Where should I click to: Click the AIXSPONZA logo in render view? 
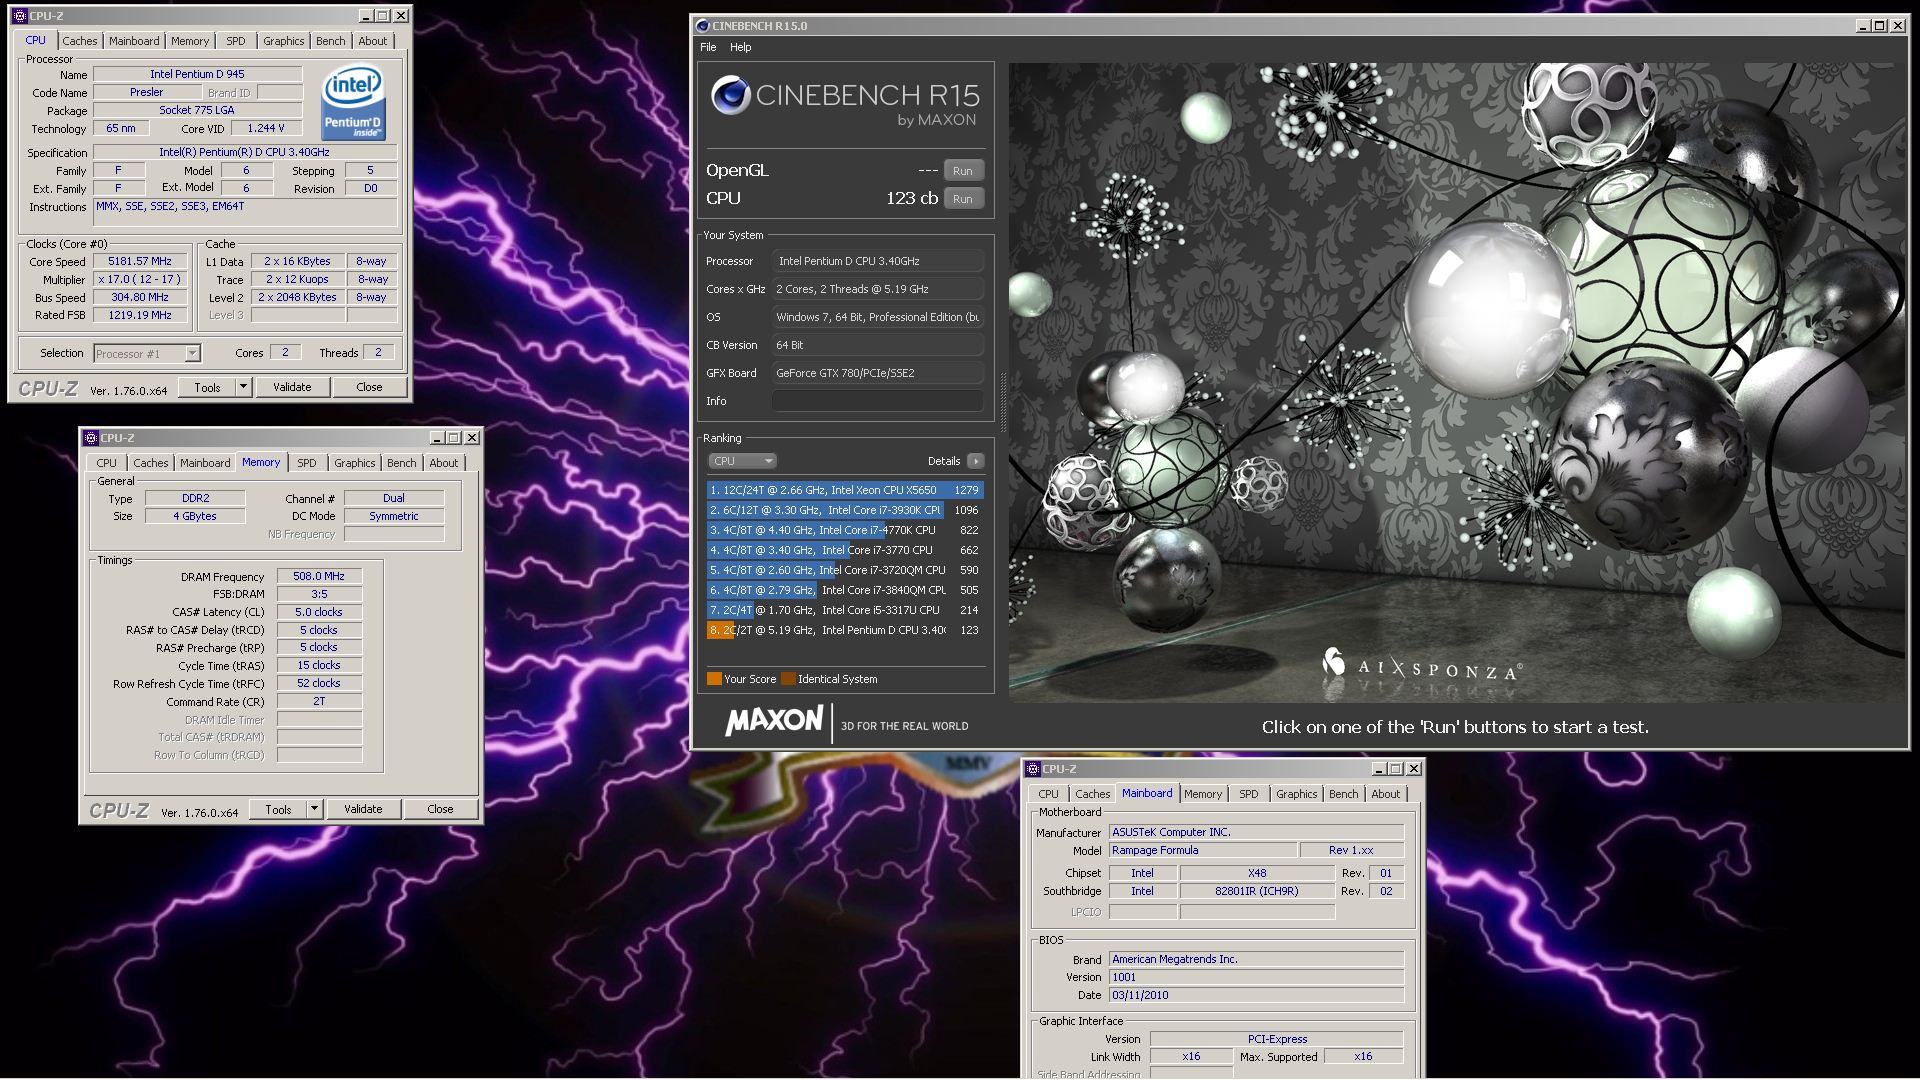pyautogui.click(x=1422, y=665)
